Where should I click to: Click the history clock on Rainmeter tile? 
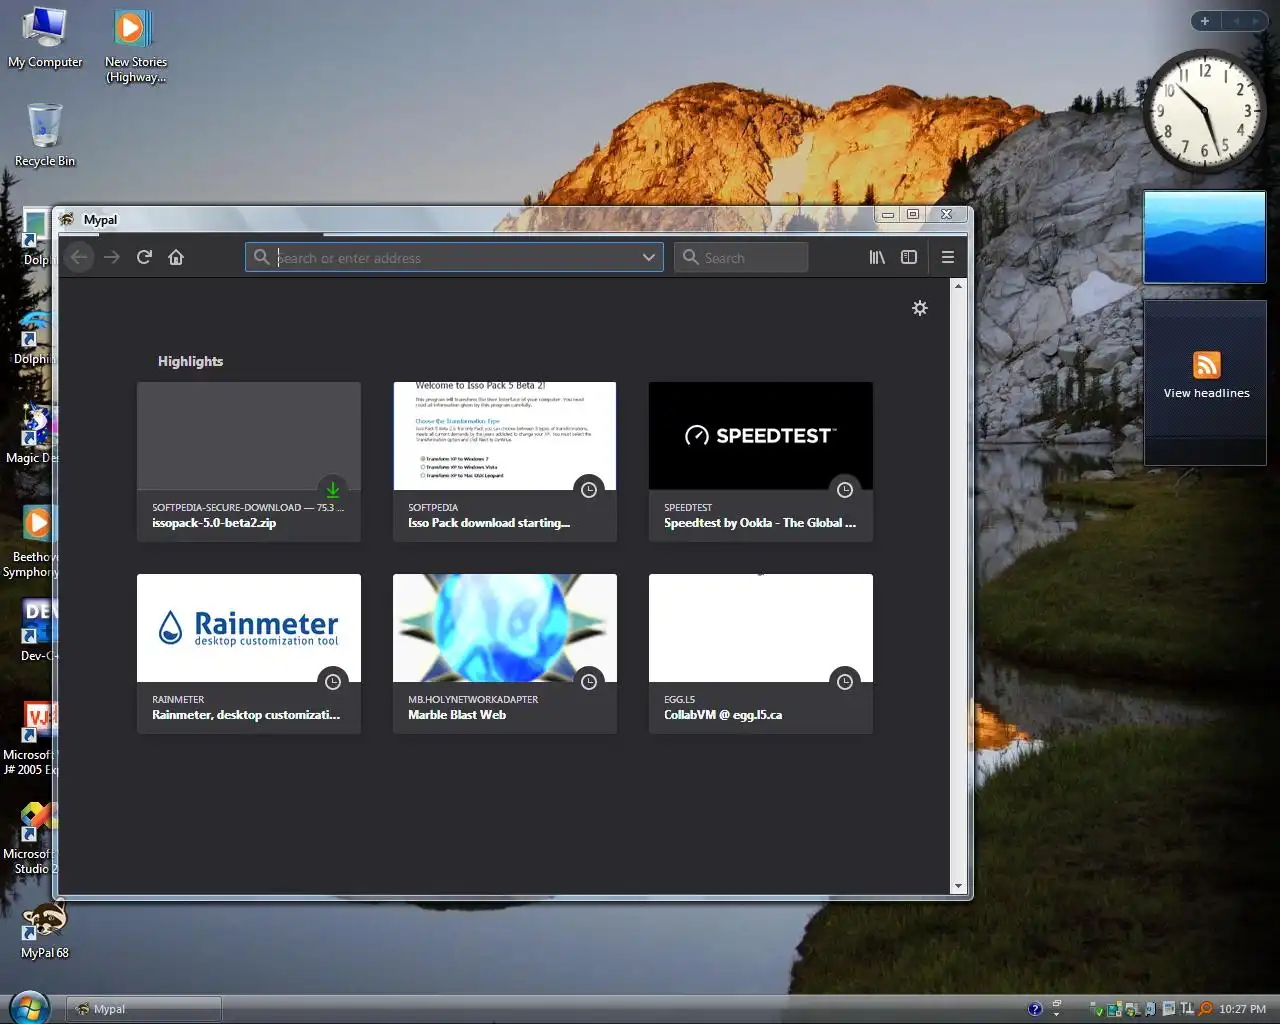(x=333, y=682)
